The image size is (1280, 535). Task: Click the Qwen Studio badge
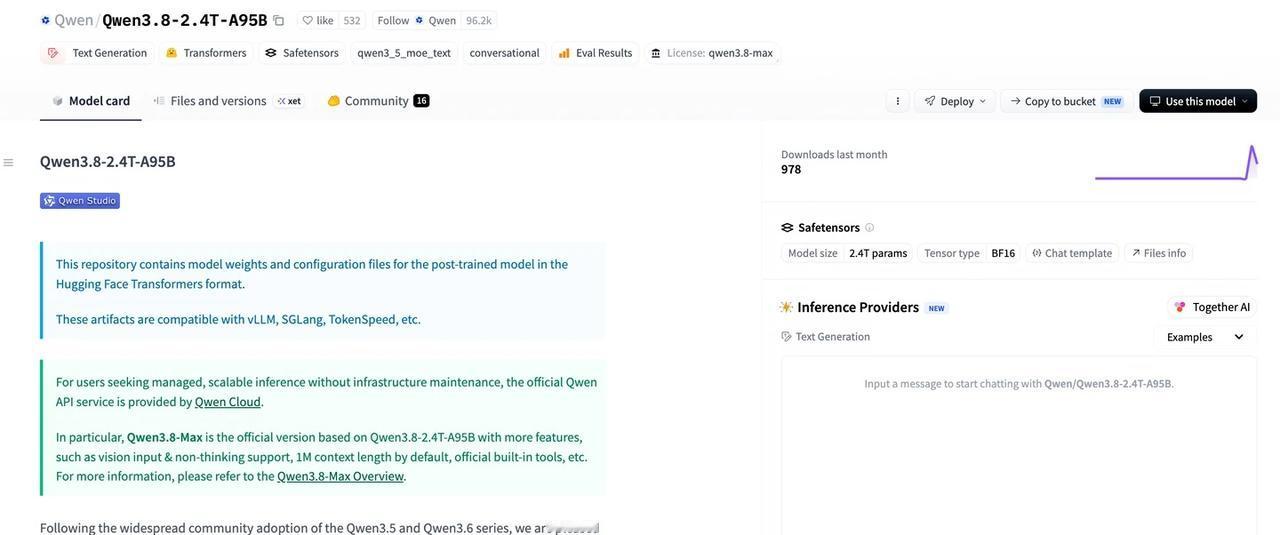(x=80, y=201)
